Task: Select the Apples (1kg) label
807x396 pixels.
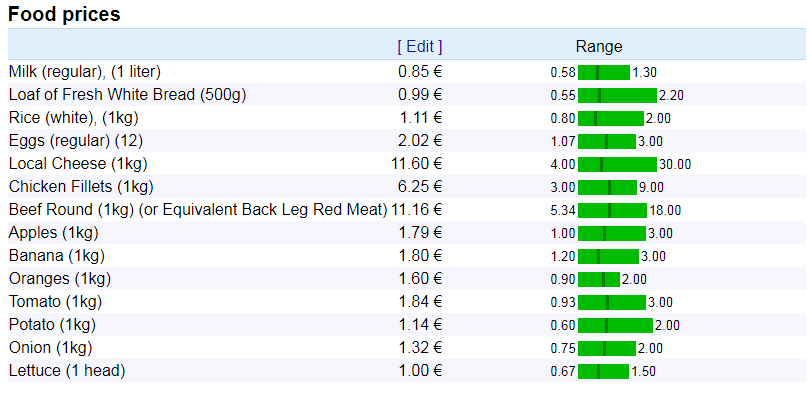Action: coord(54,233)
